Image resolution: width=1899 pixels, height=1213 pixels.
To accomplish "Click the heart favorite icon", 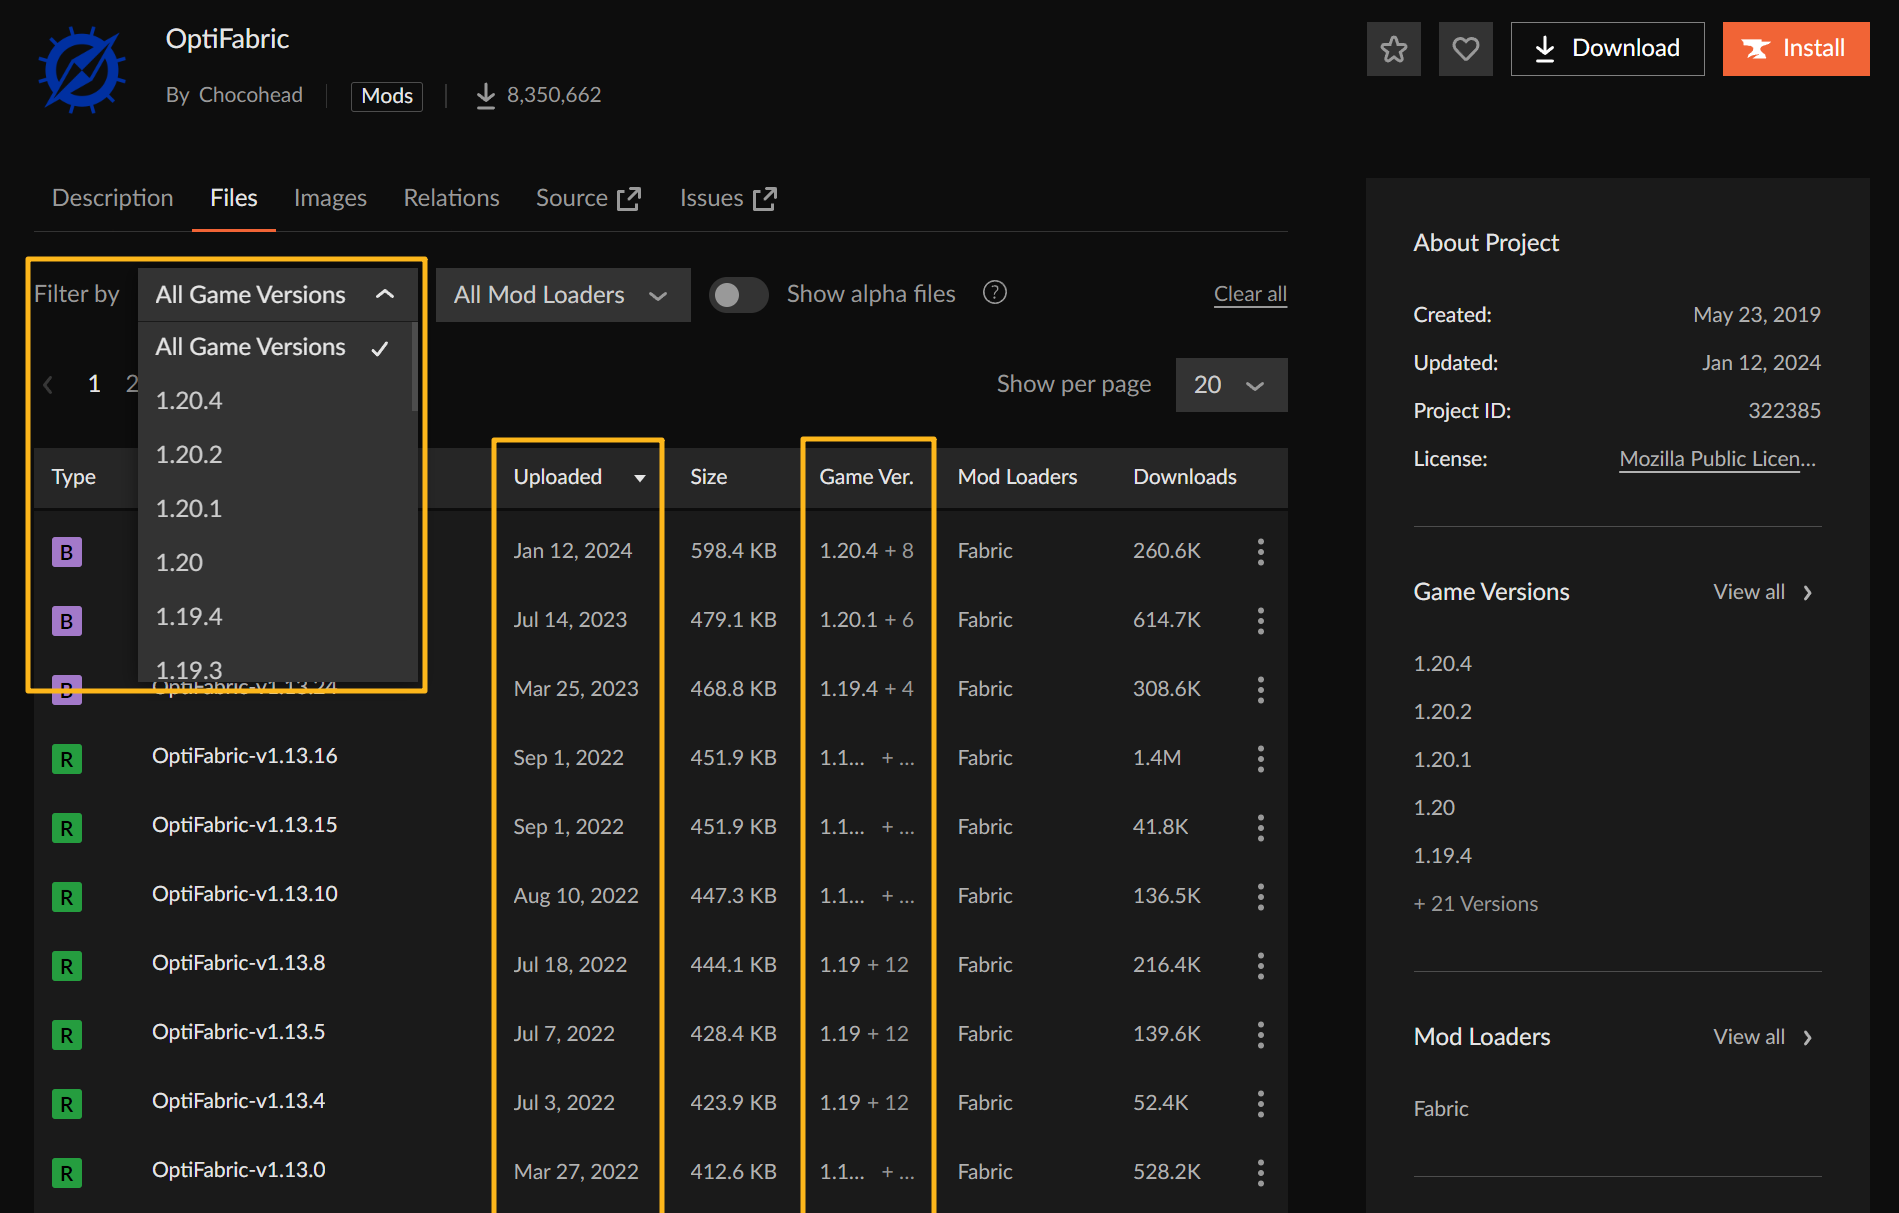I will coord(1465,49).
